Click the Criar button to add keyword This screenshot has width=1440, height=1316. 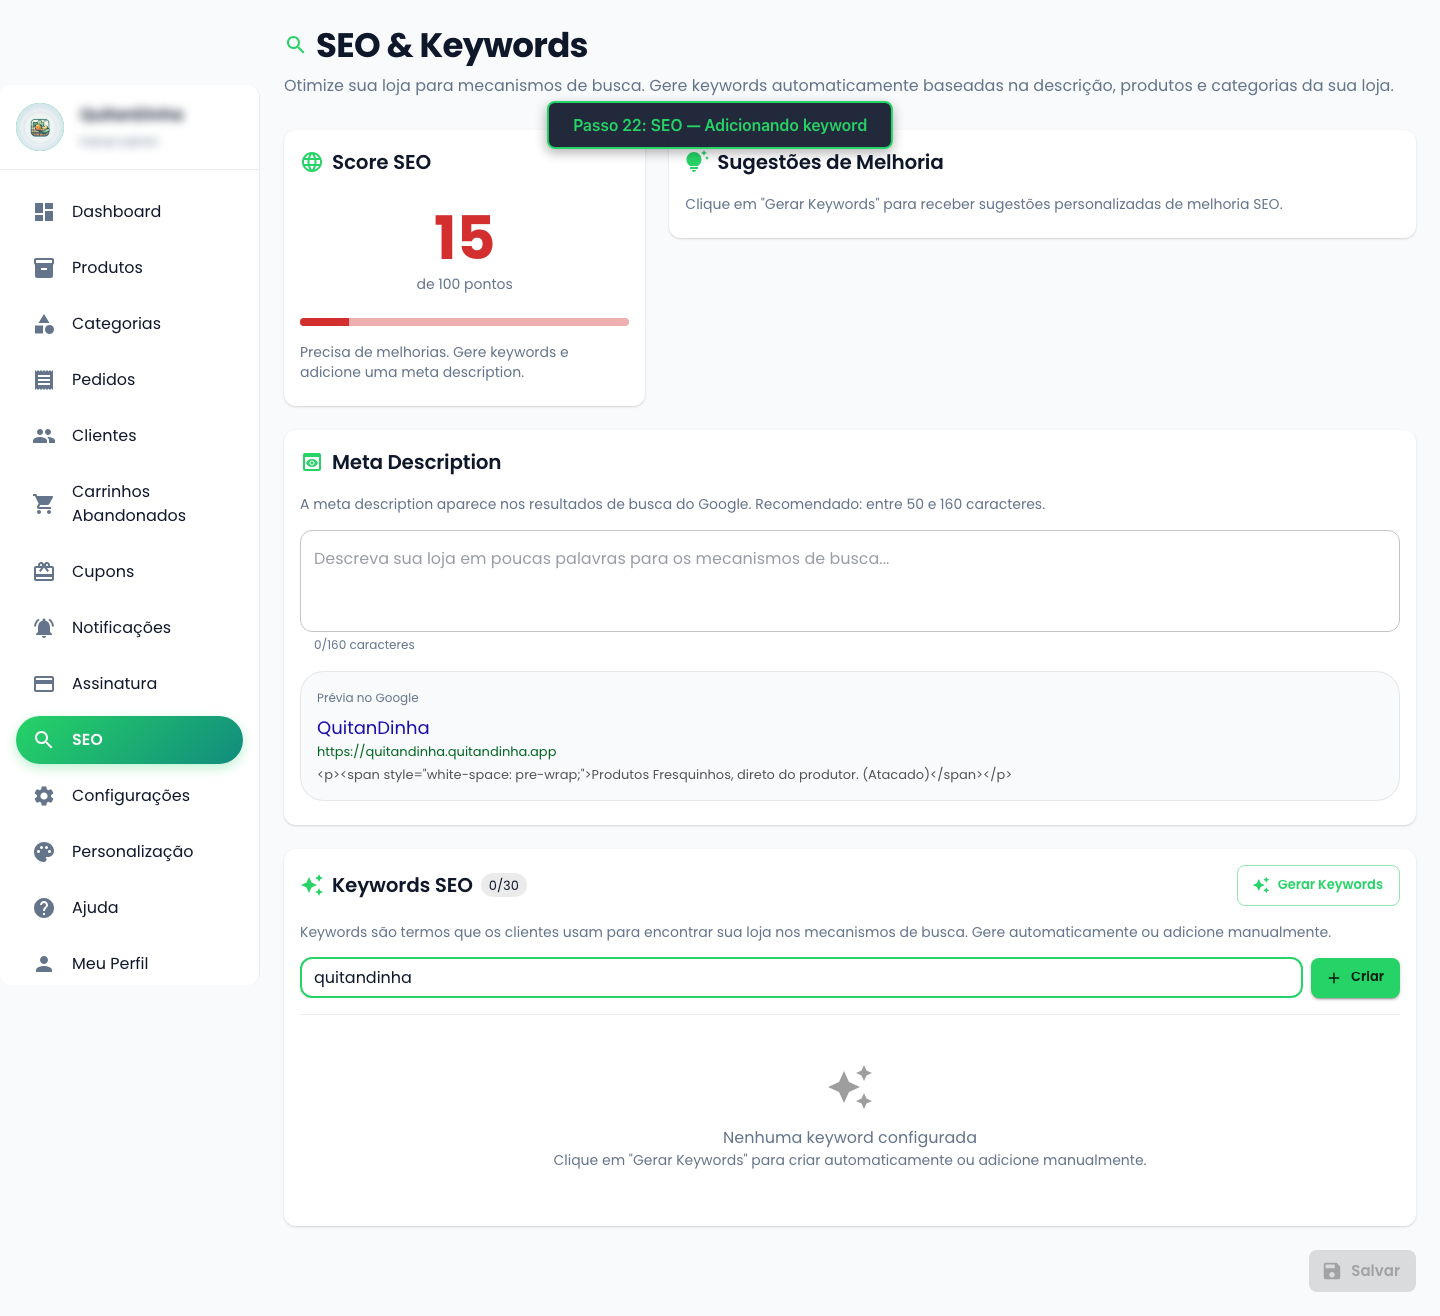[x=1355, y=978]
